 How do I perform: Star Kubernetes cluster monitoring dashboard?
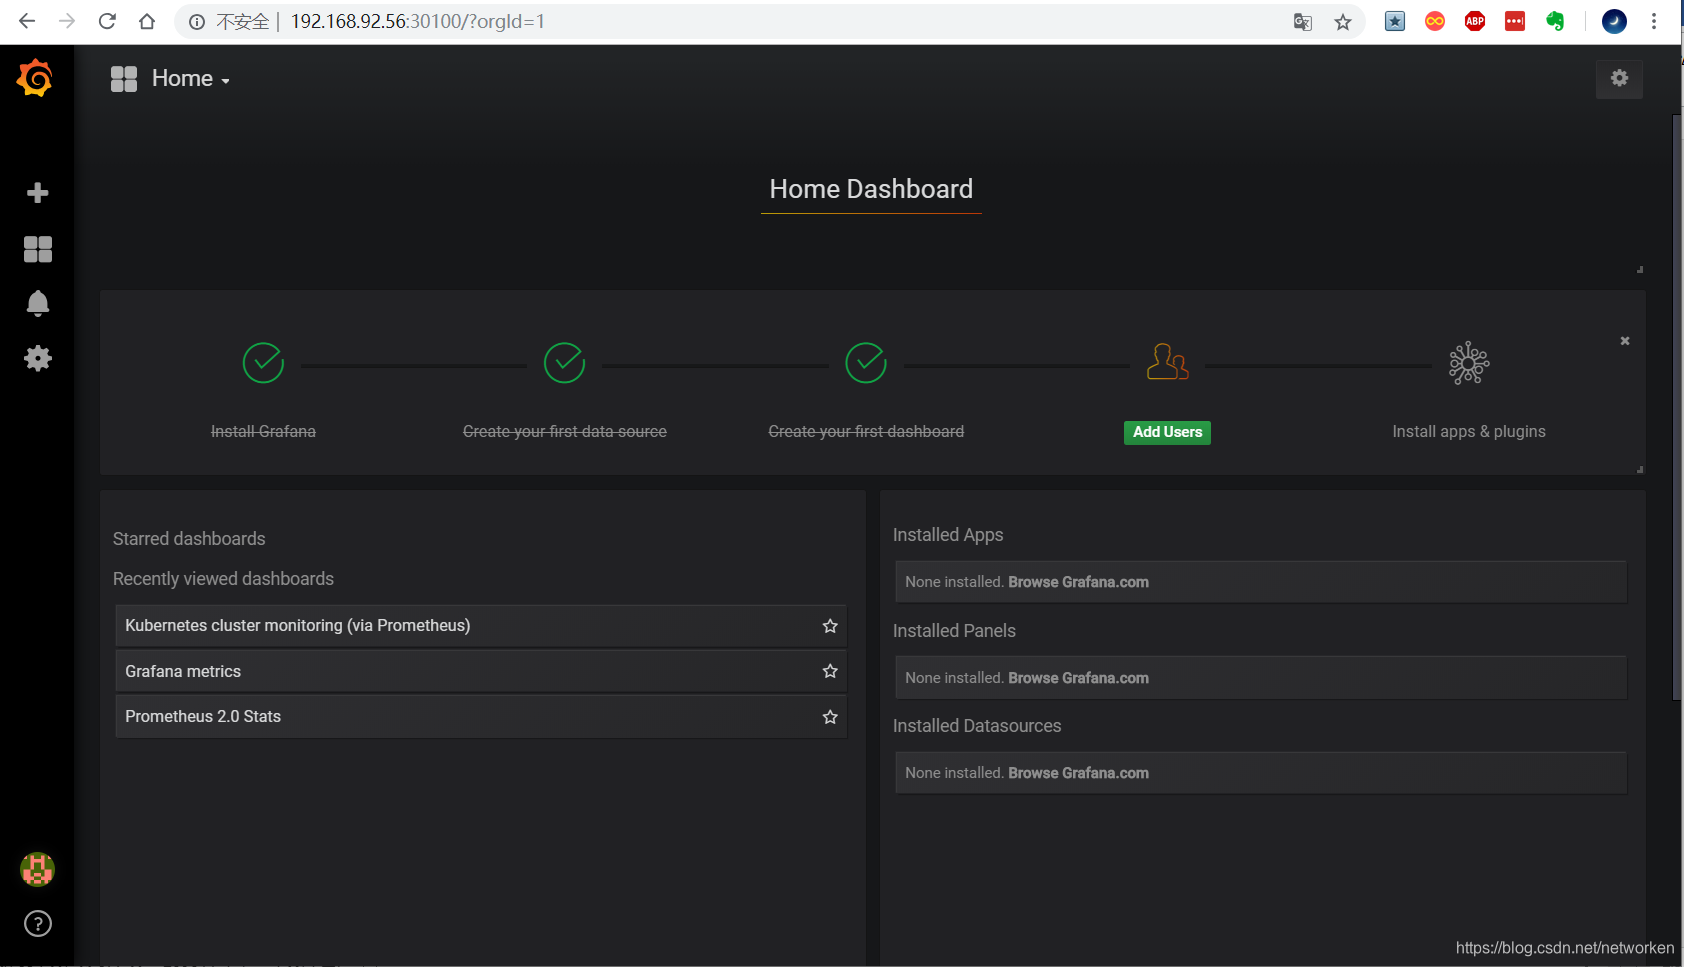(830, 626)
